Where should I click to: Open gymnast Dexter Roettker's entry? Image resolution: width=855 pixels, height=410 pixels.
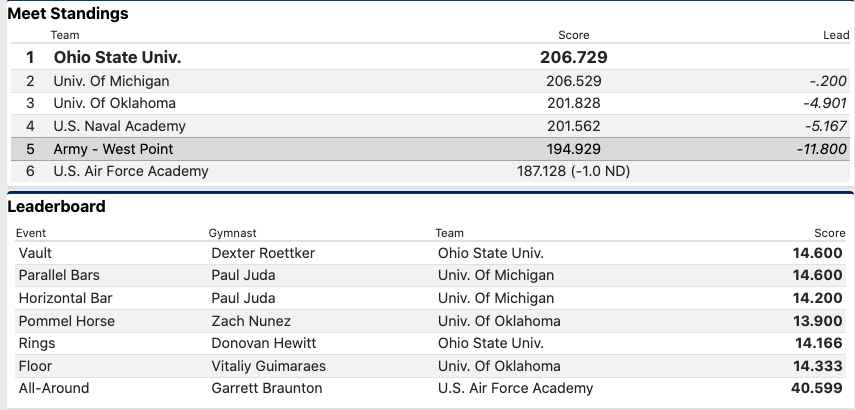263,253
